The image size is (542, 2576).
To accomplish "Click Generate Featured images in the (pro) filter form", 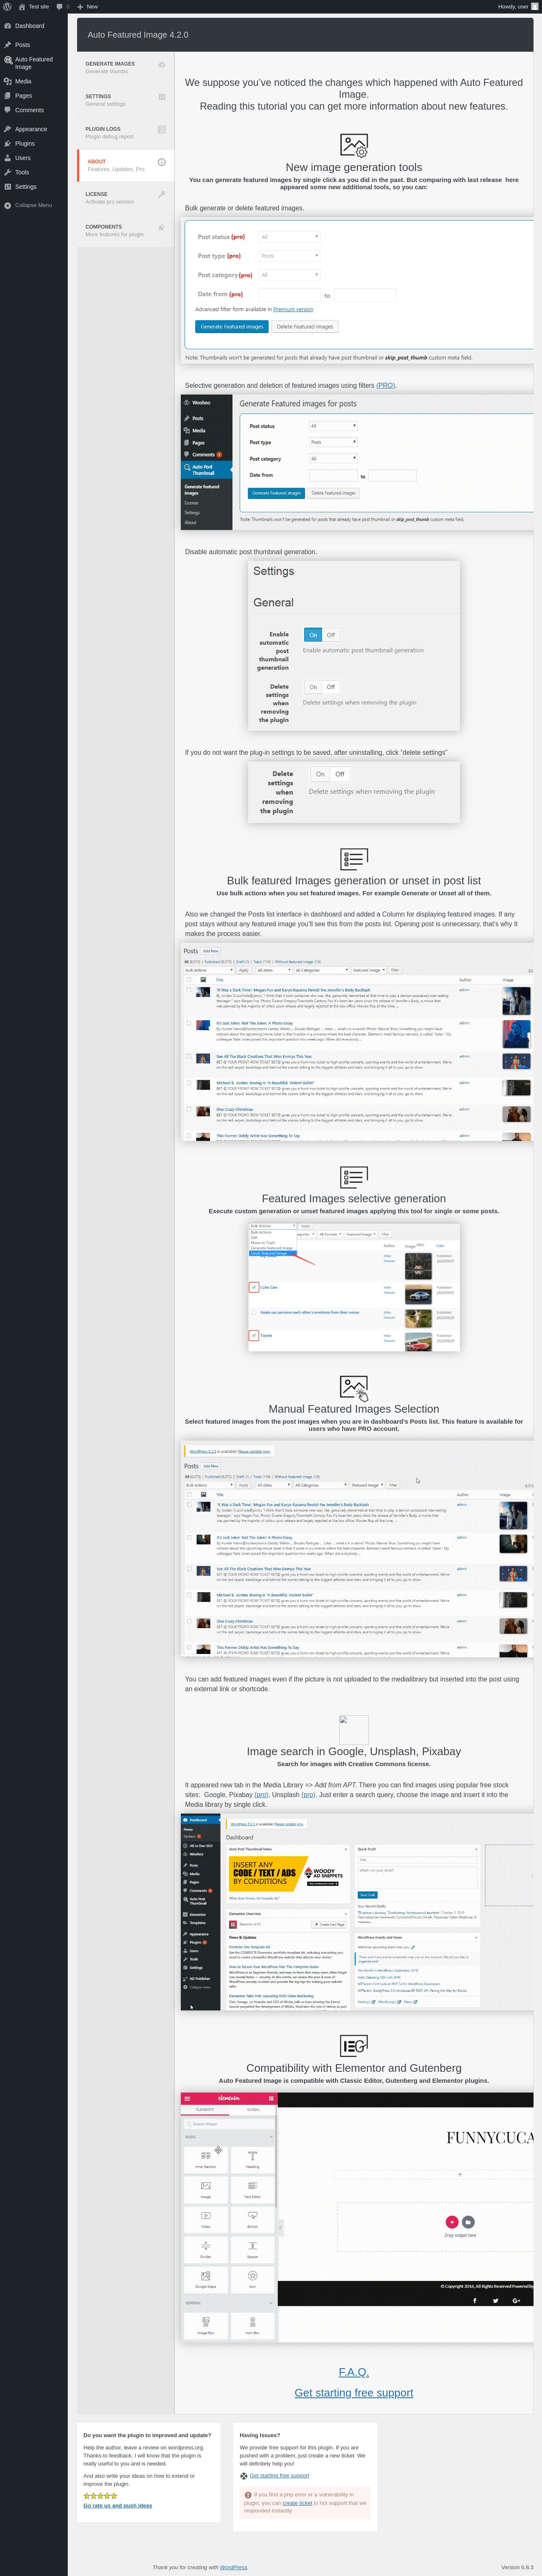I will click(x=232, y=327).
